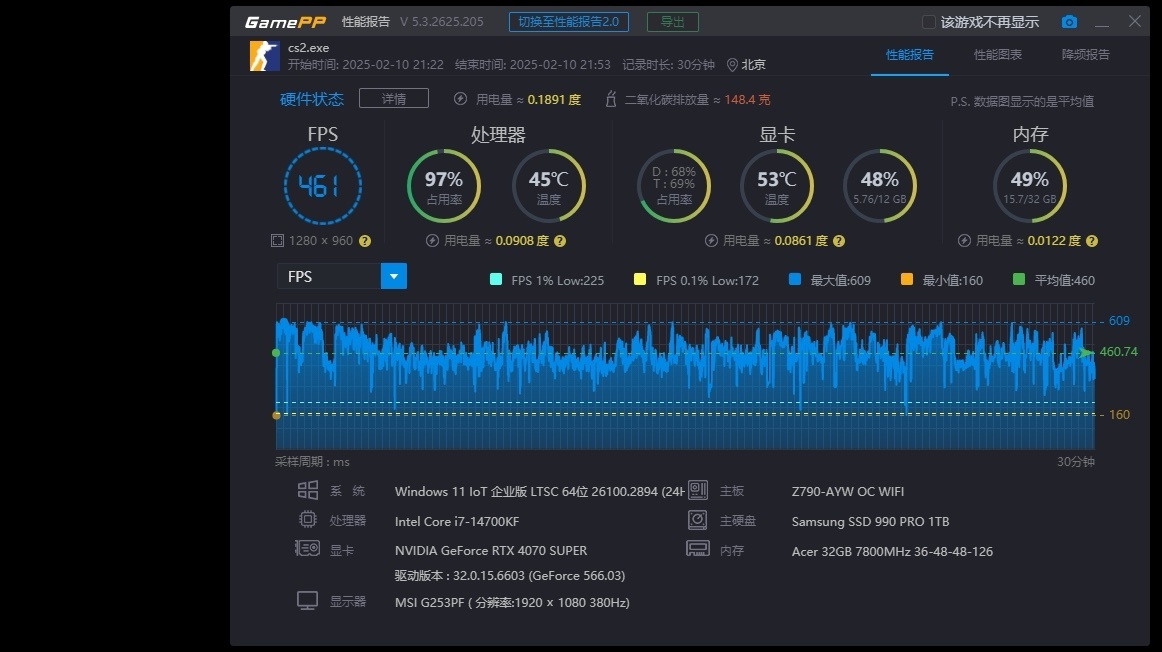1162x652 pixels.
Task: Enable the 该游戏不再显示 checkbox
Action: click(x=928, y=22)
